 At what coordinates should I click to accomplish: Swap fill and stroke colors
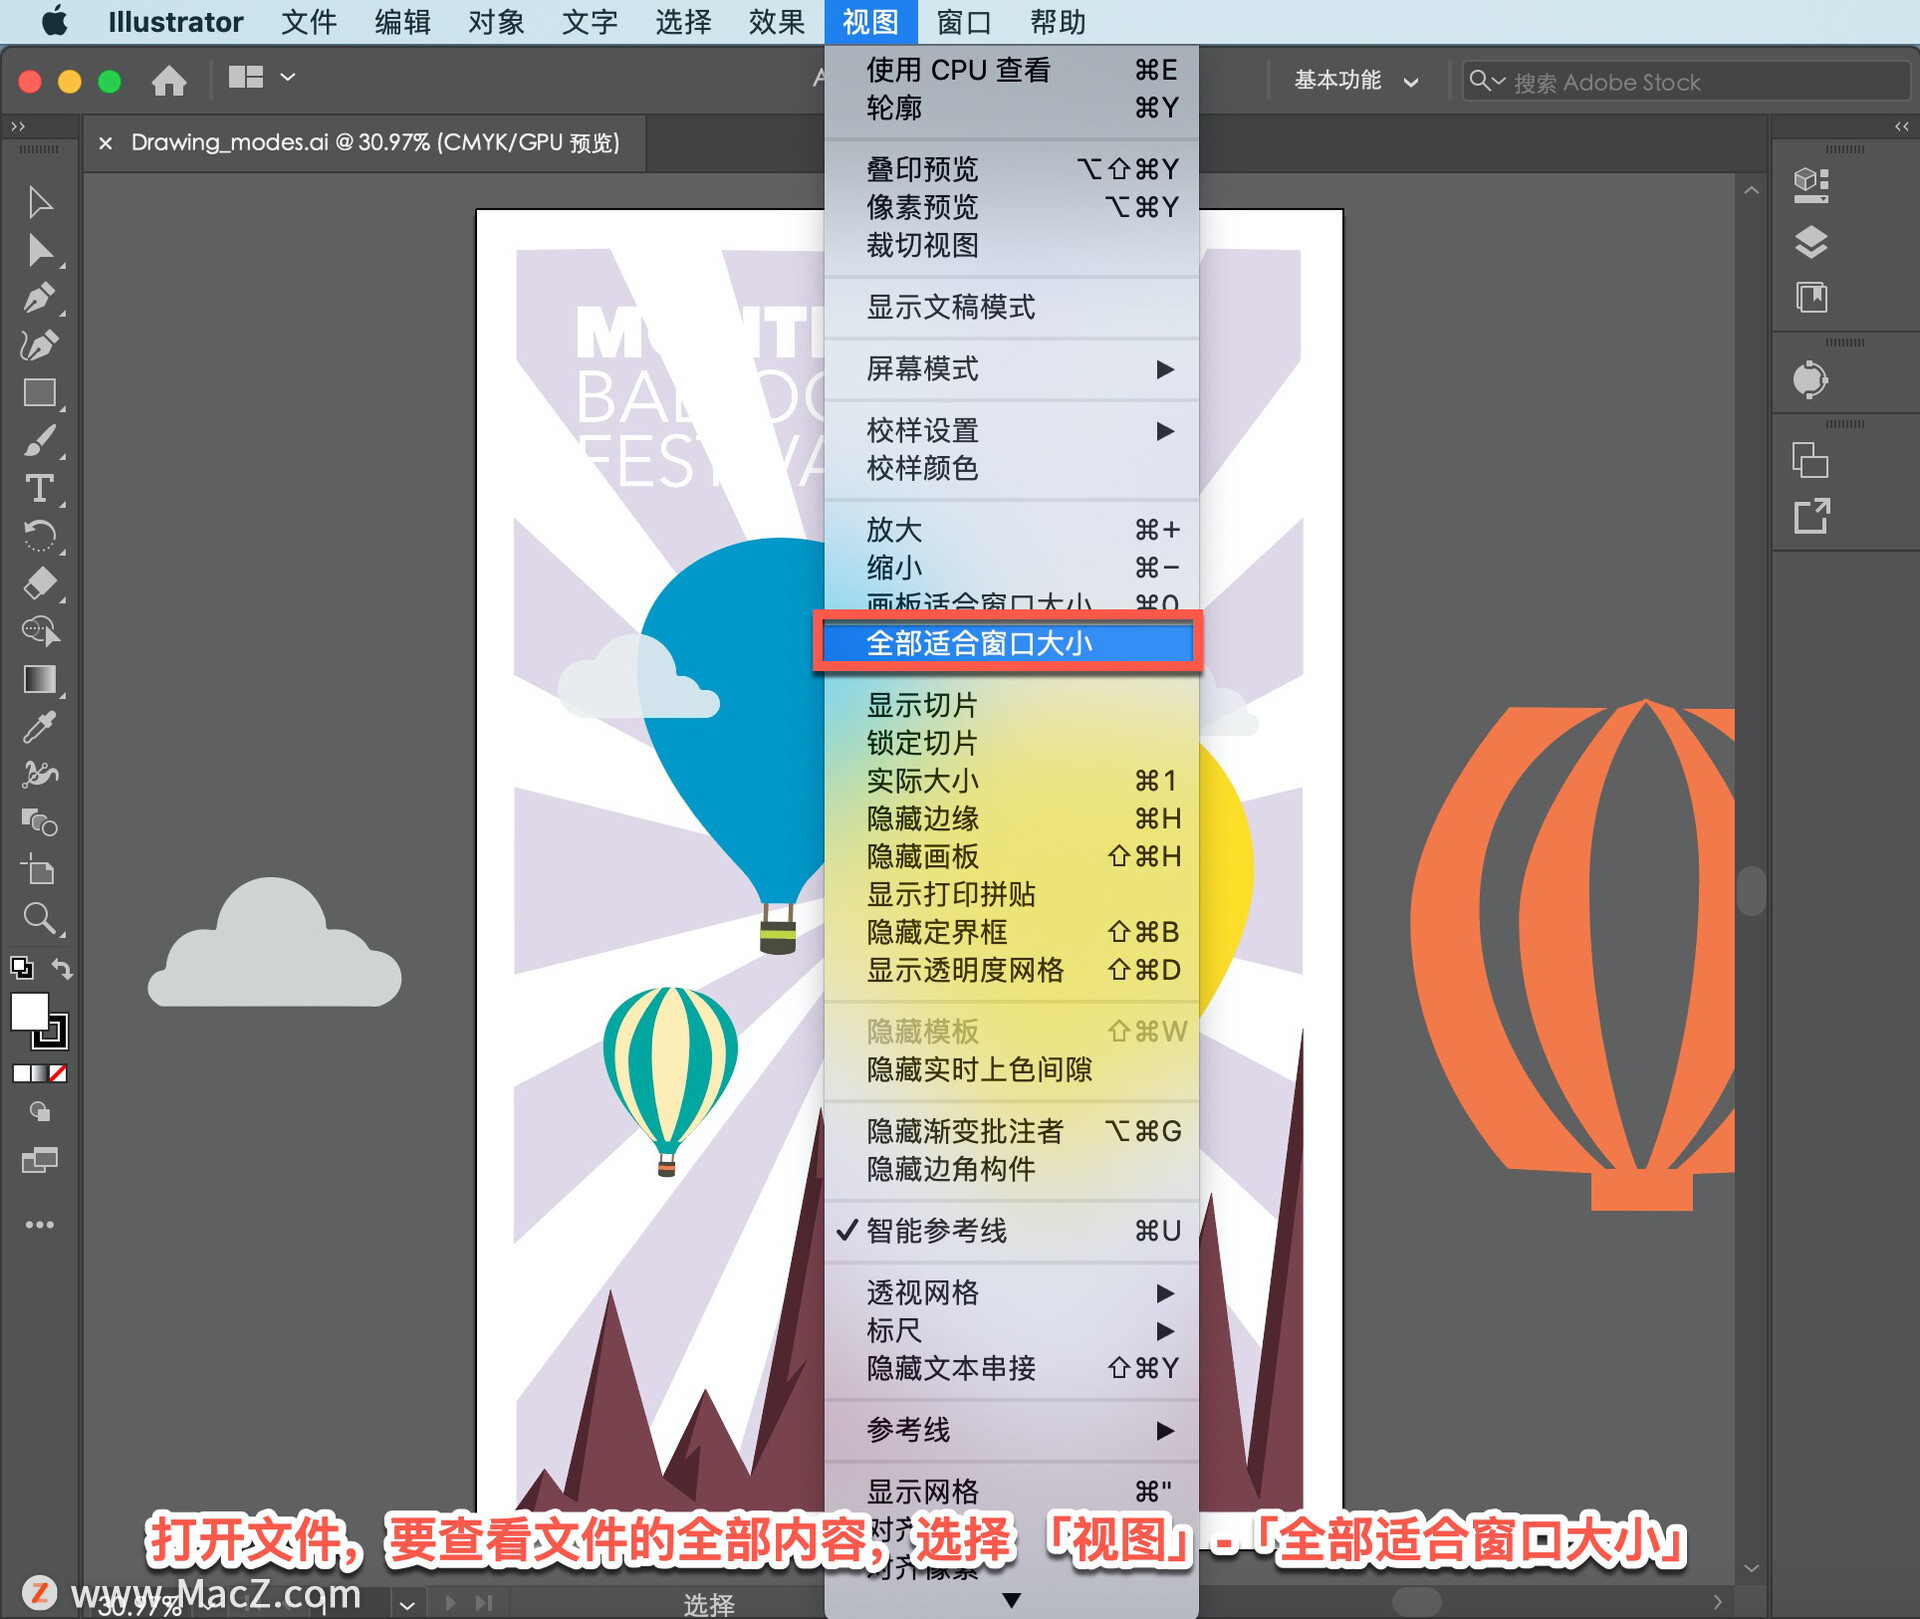click(62, 968)
